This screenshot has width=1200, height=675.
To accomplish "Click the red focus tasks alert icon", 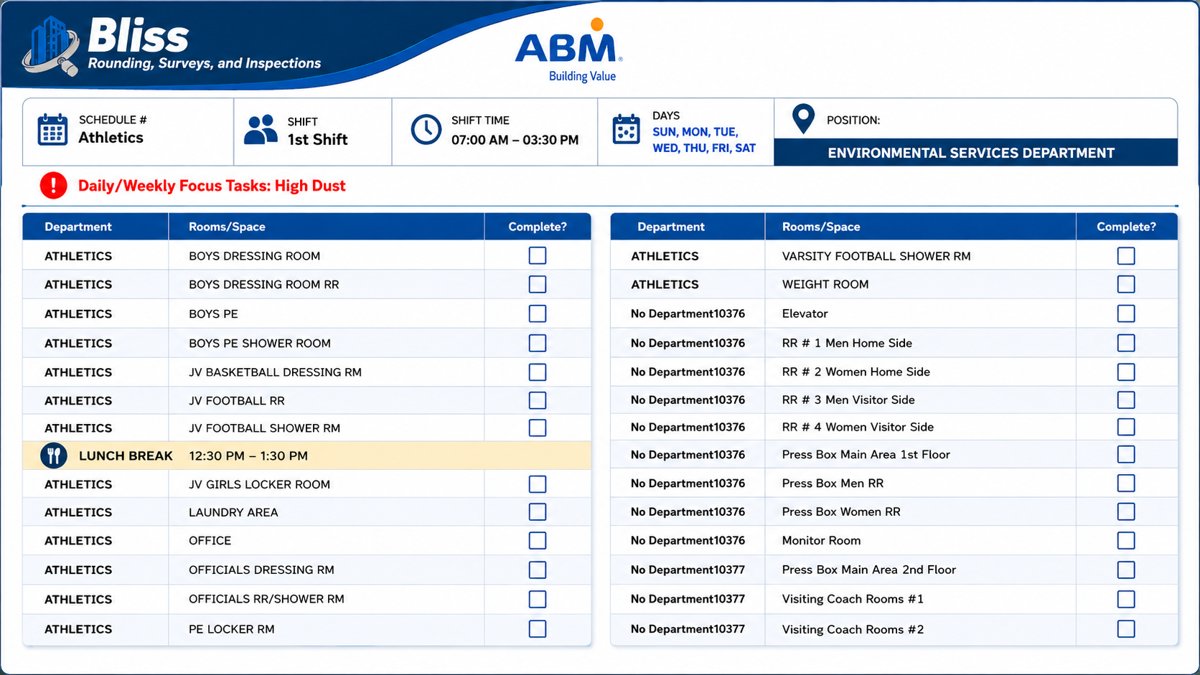I will pos(53,185).
